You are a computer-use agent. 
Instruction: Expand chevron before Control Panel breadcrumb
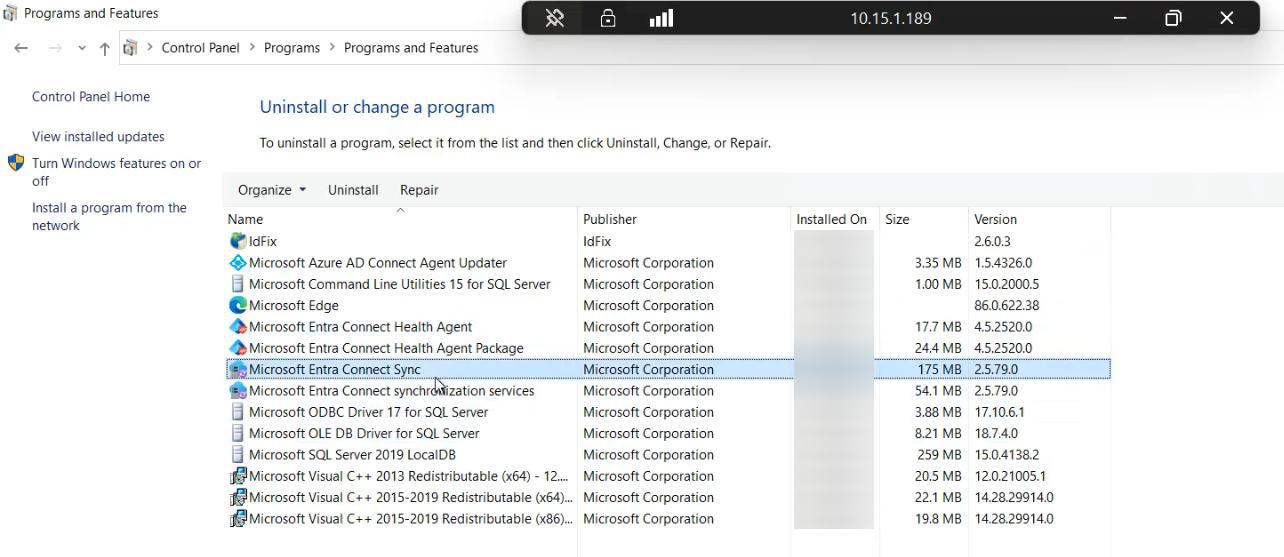(150, 48)
